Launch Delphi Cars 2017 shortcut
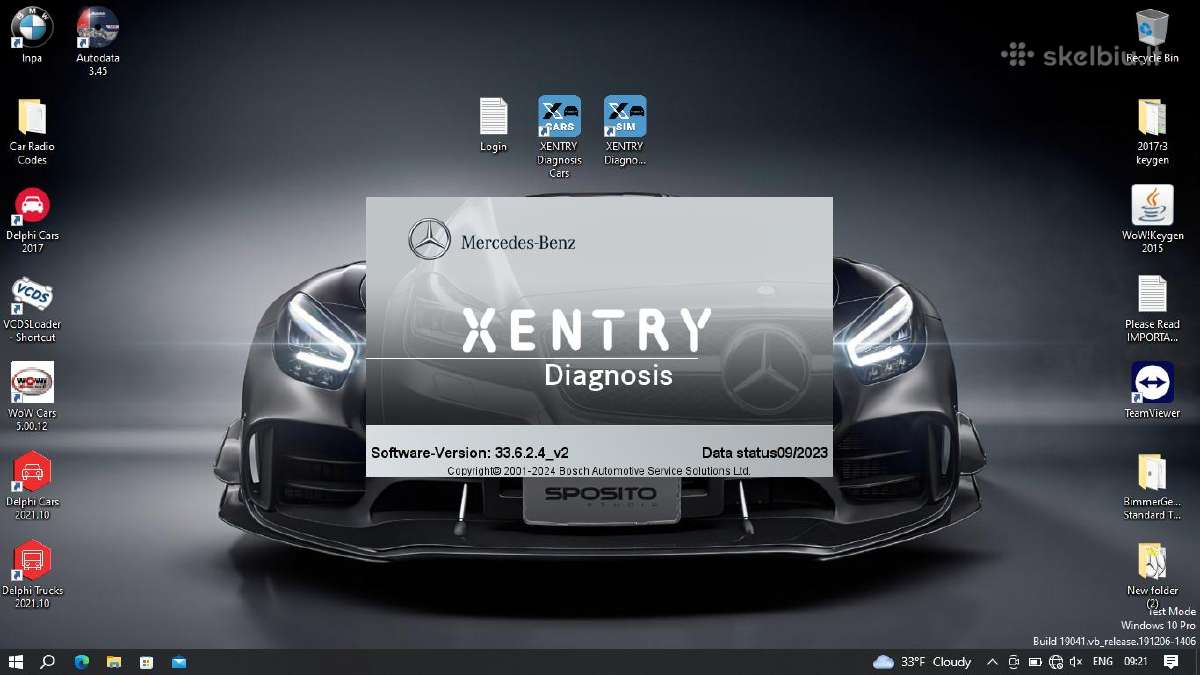Image resolution: width=1200 pixels, height=675 pixels. coord(32,221)
